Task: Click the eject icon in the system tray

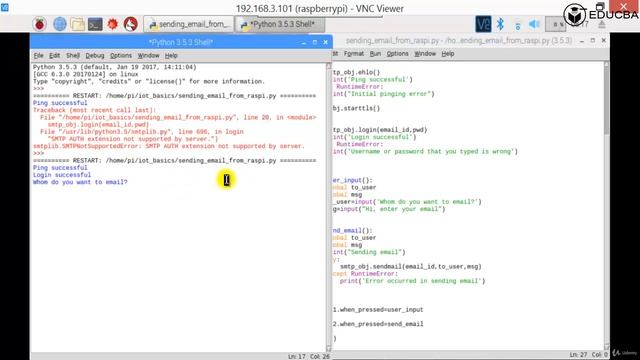Action: click(x=602, y=24)
